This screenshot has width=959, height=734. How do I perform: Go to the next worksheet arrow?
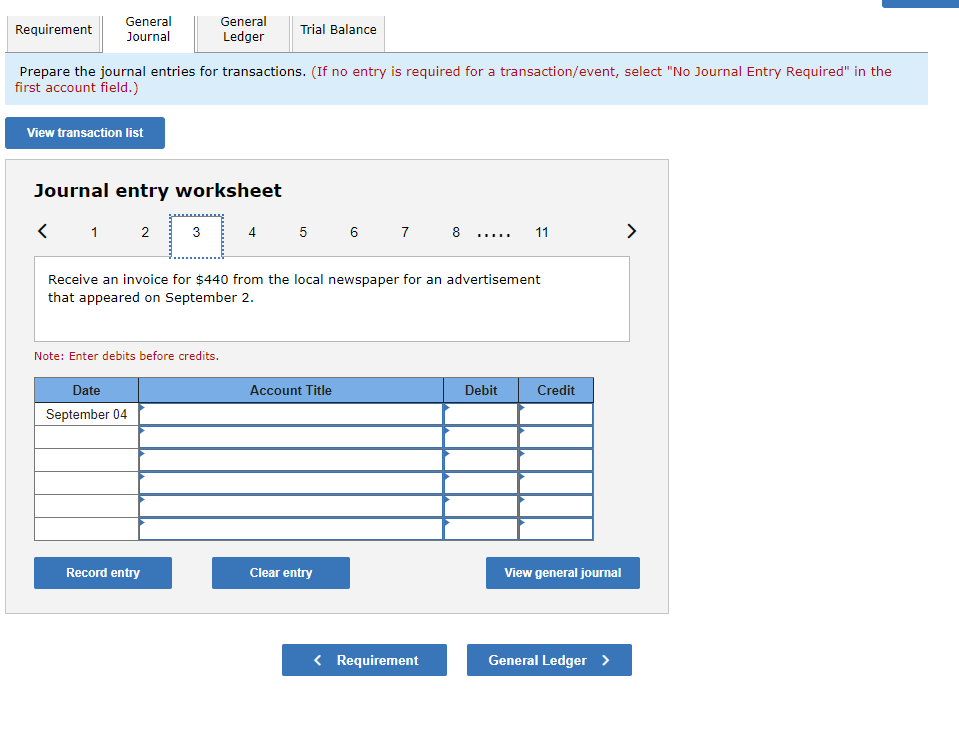[x=632, y=231]
